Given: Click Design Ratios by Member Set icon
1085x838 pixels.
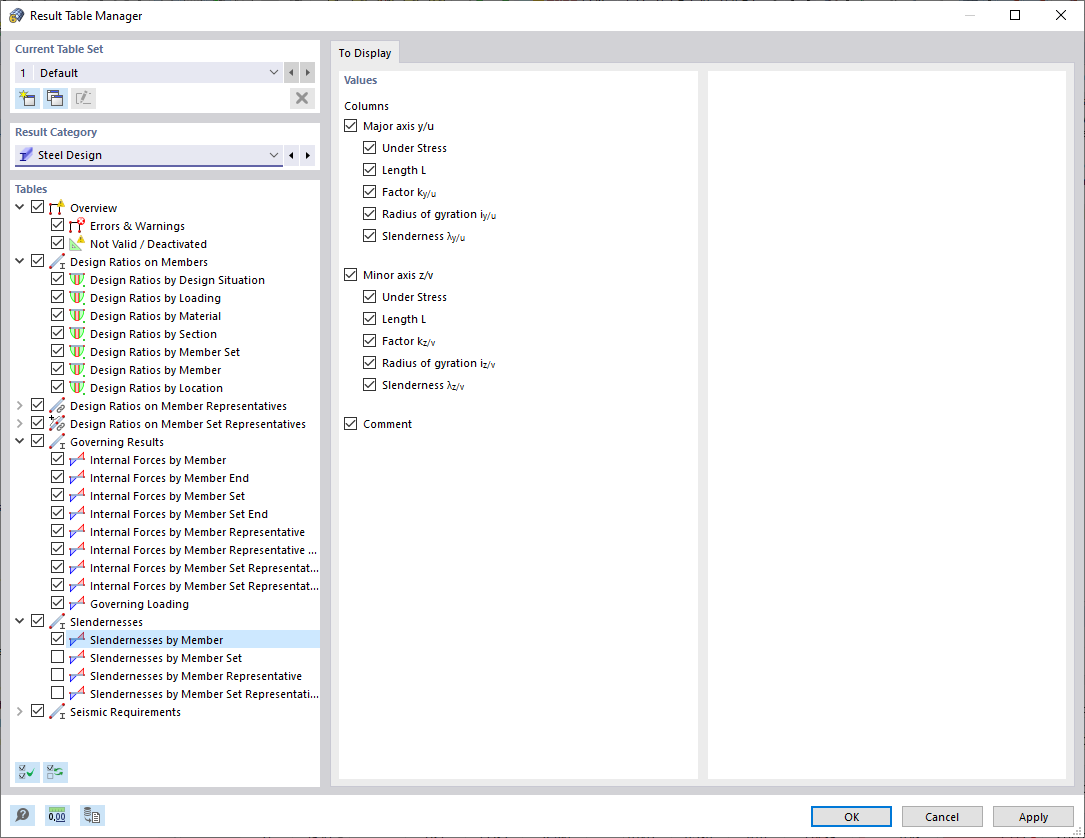Looking at the screenshot, I should 77,352.
